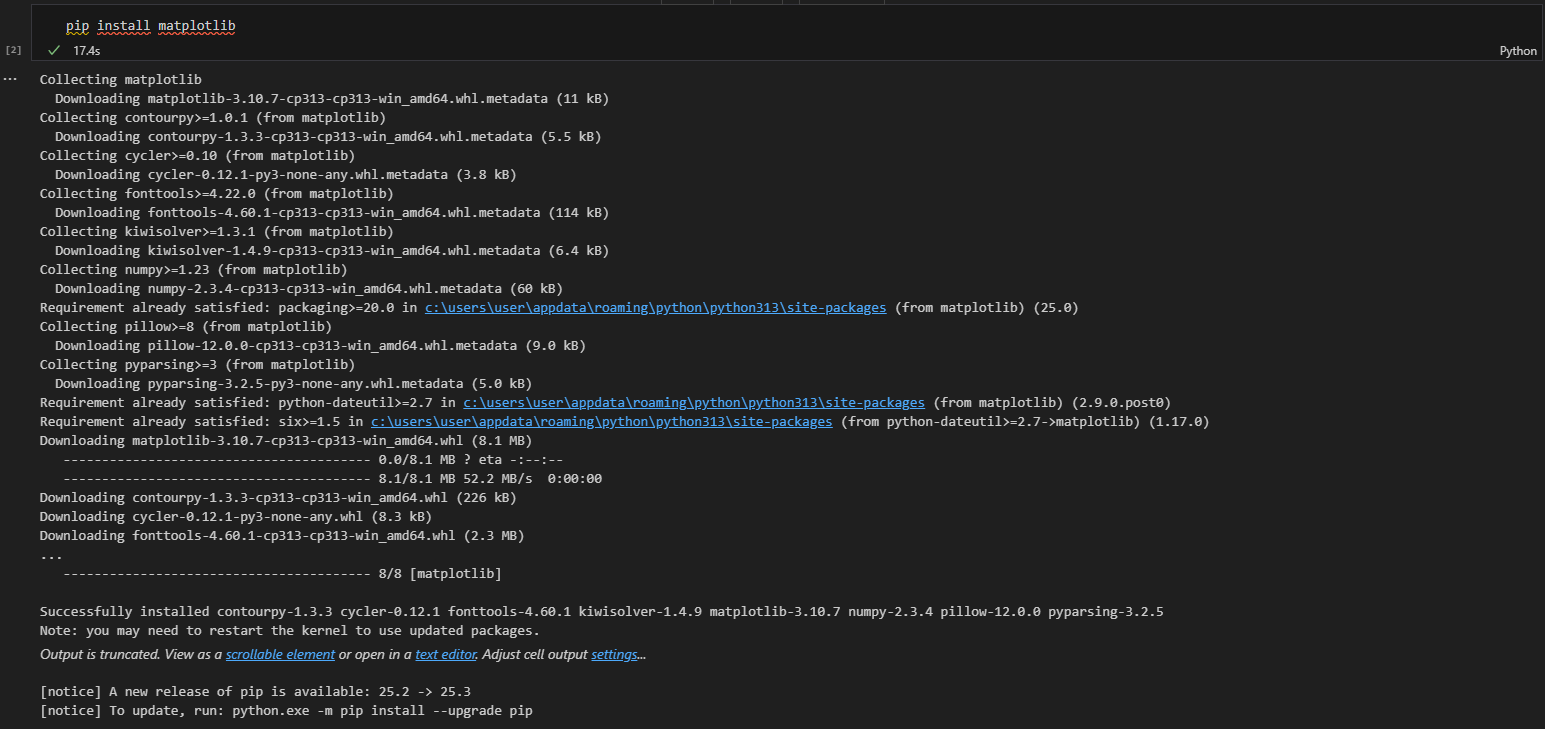Click the 'Collecting pyparsing>=3' line

[x=197, y=364]
